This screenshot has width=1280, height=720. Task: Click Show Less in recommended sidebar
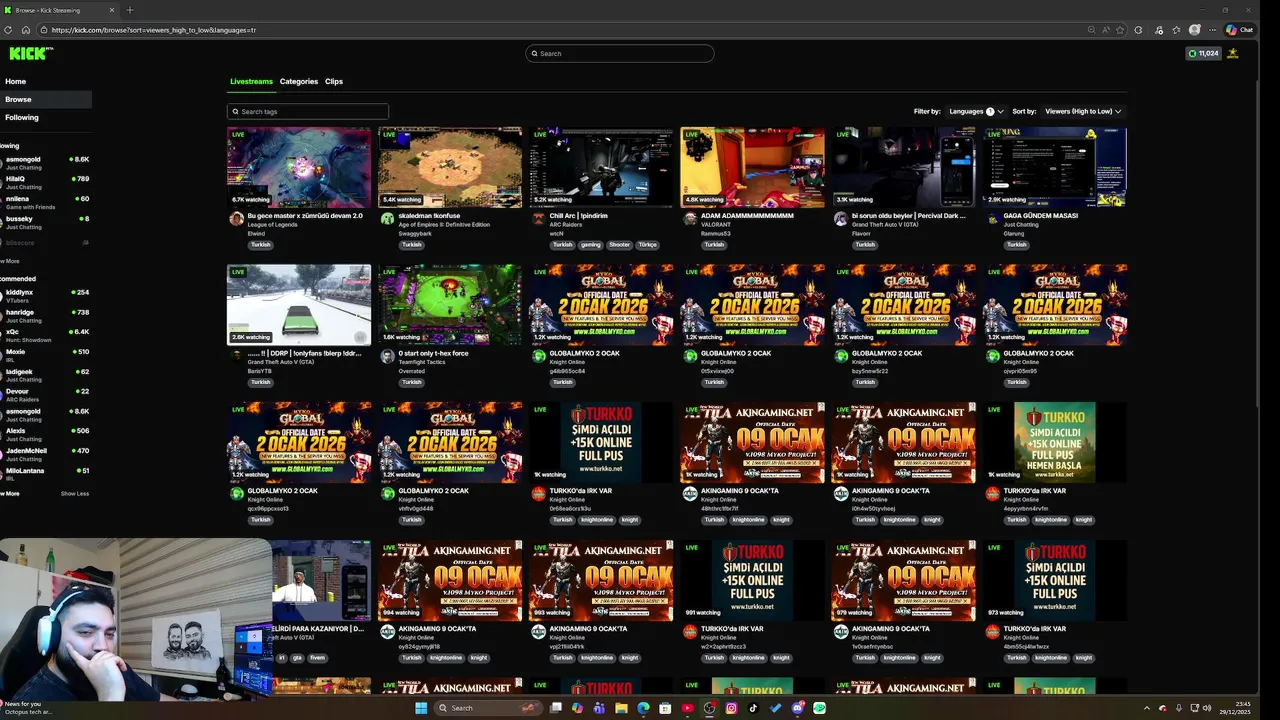click(x=75, y=493)
